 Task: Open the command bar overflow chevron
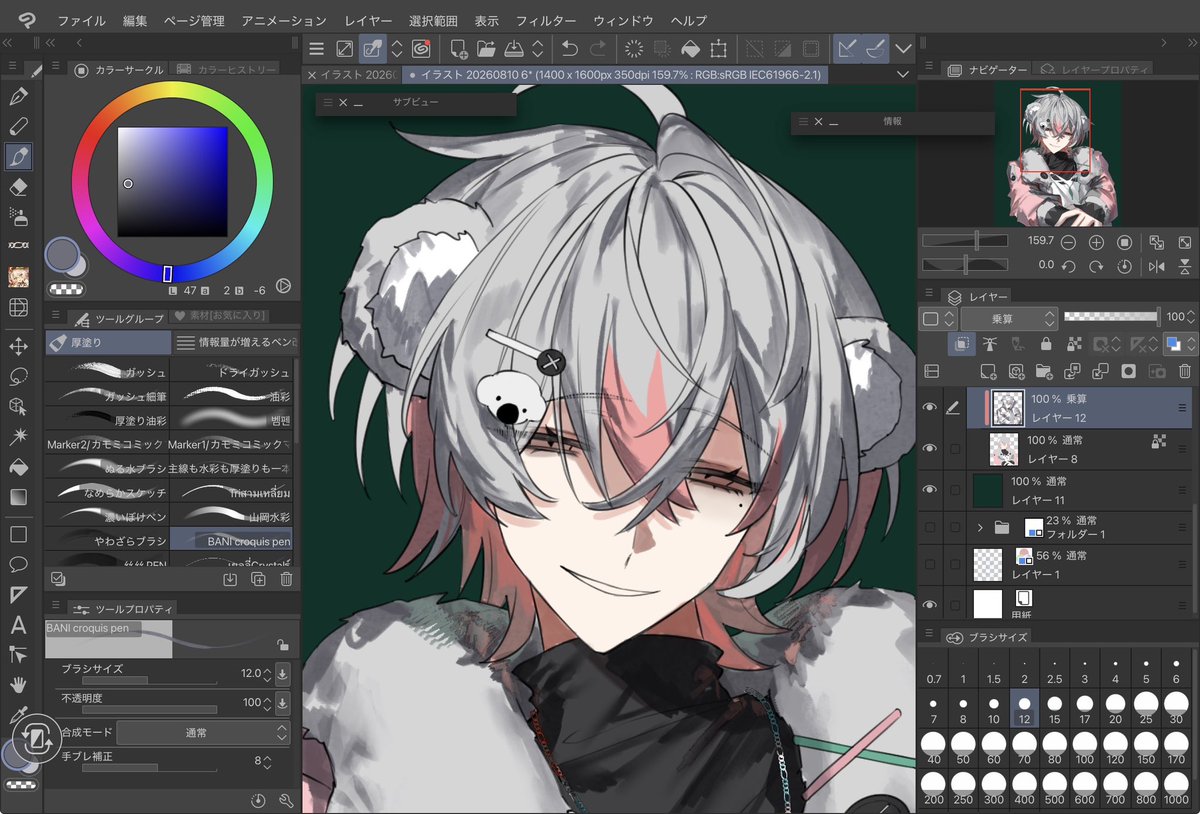(903, 48)
